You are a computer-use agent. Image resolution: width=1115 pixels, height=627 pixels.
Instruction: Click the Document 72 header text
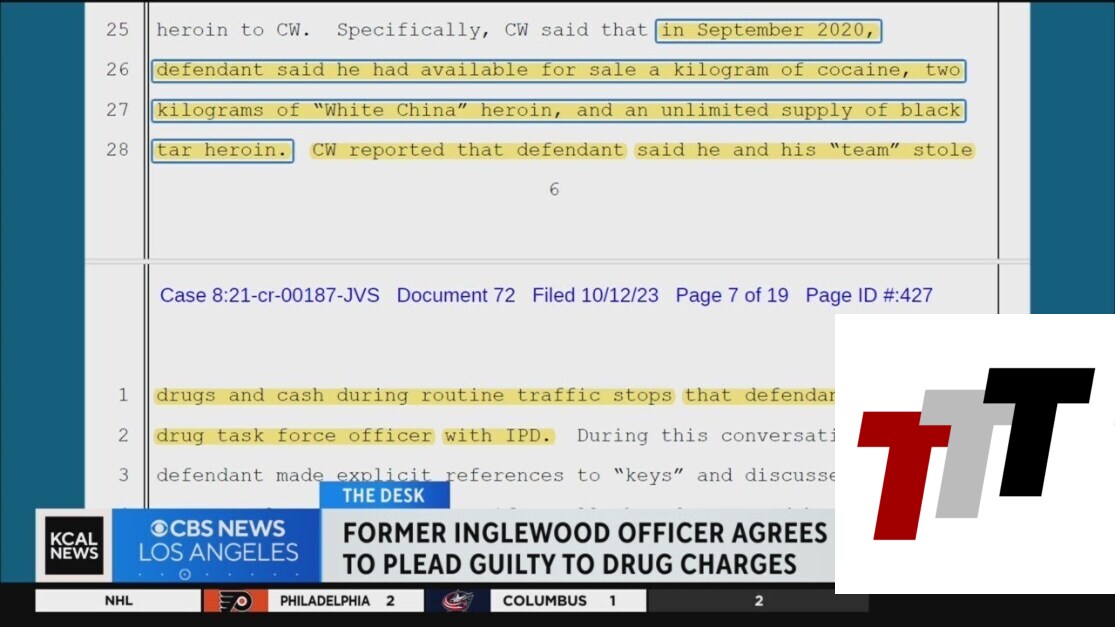456,295
